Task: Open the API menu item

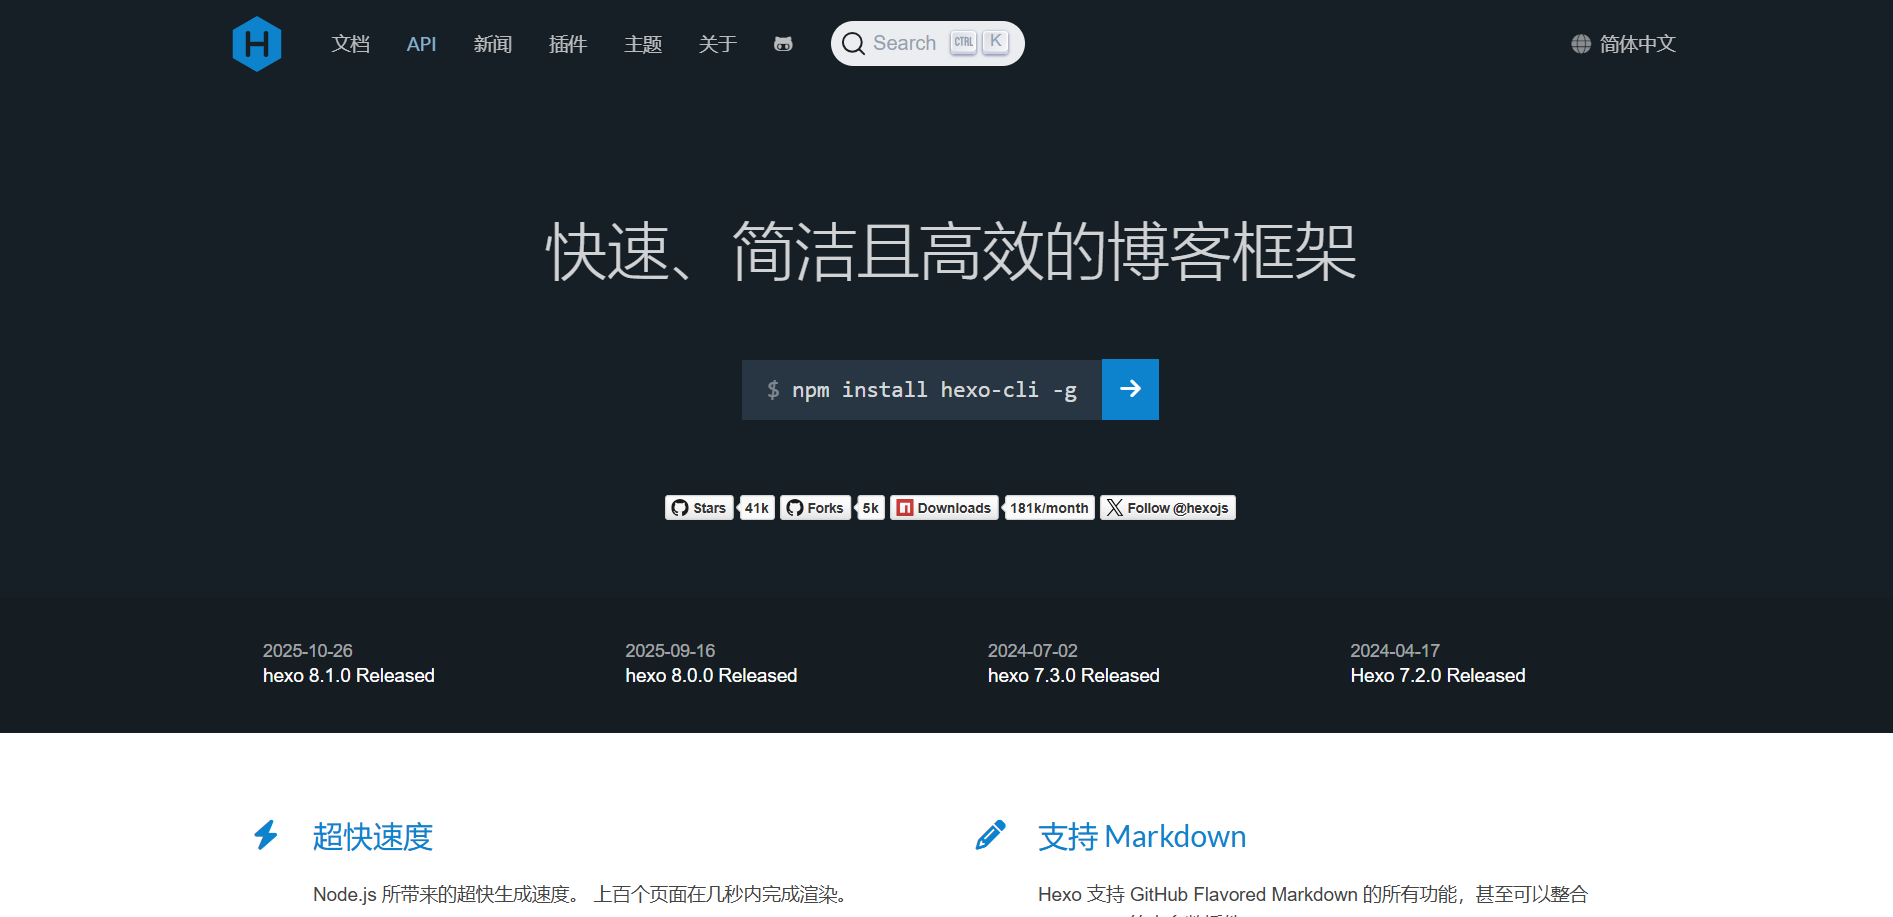Action: [421, 44]
